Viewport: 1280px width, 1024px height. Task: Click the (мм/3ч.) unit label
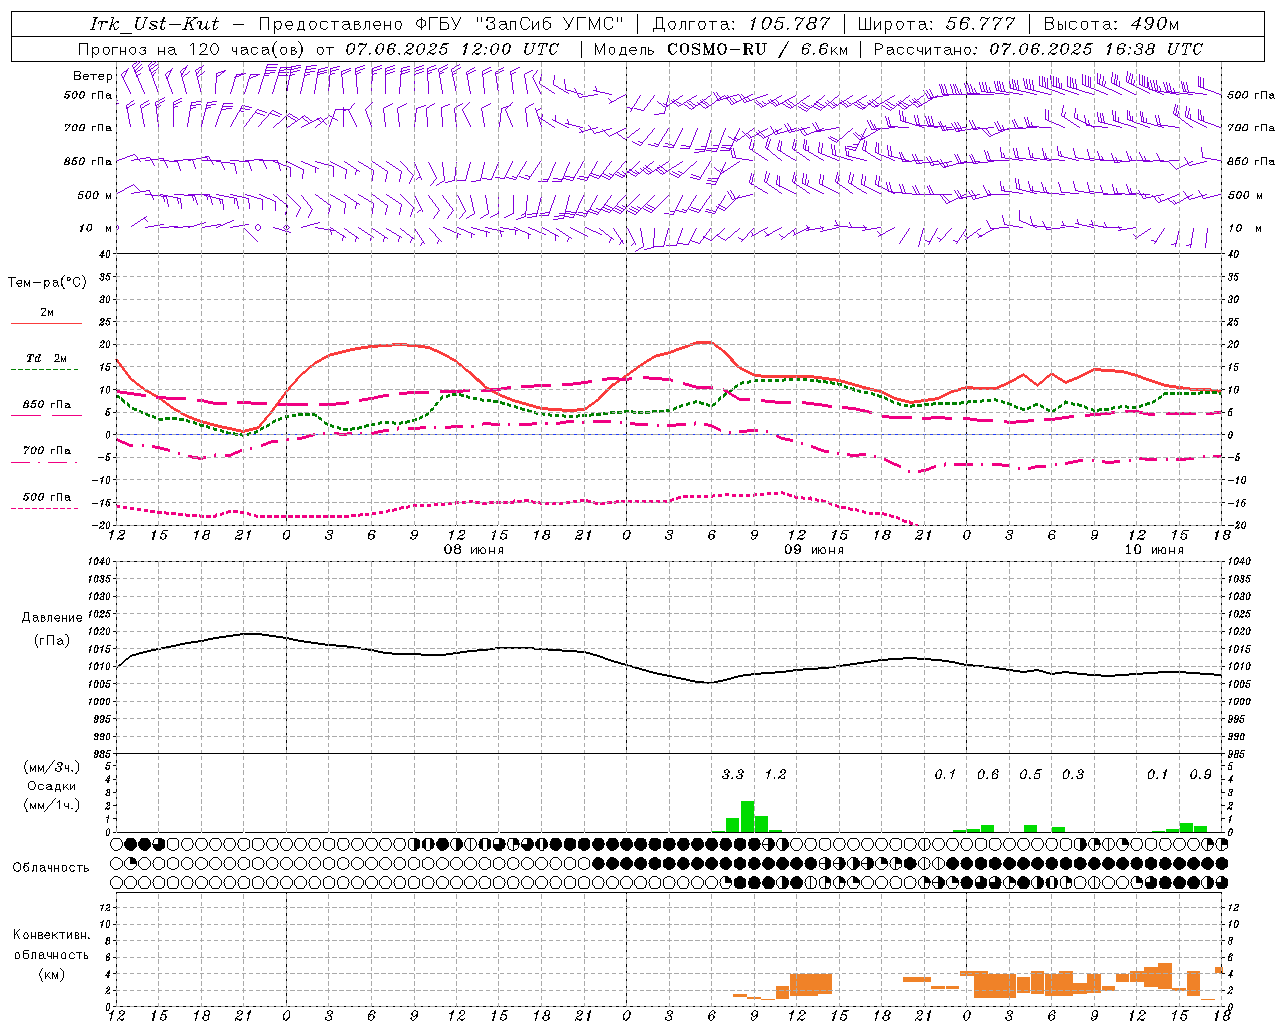pos(52,767)
